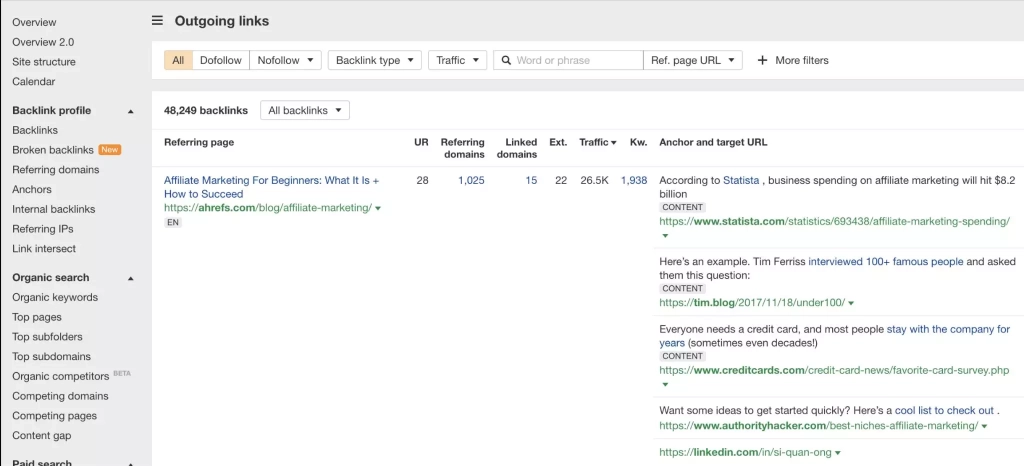1024x466 pixels.
Task: Open the Ref. page URL dropdown
Action: pos(693,60)
